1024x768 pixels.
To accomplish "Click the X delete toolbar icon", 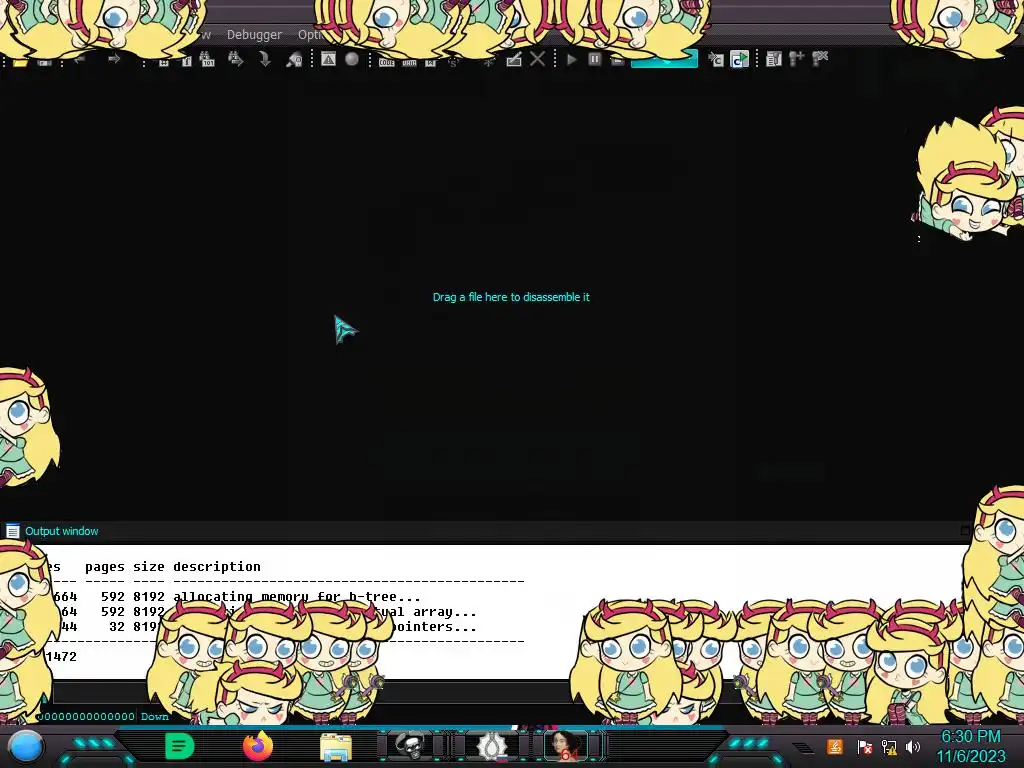I will click(537, 59).
